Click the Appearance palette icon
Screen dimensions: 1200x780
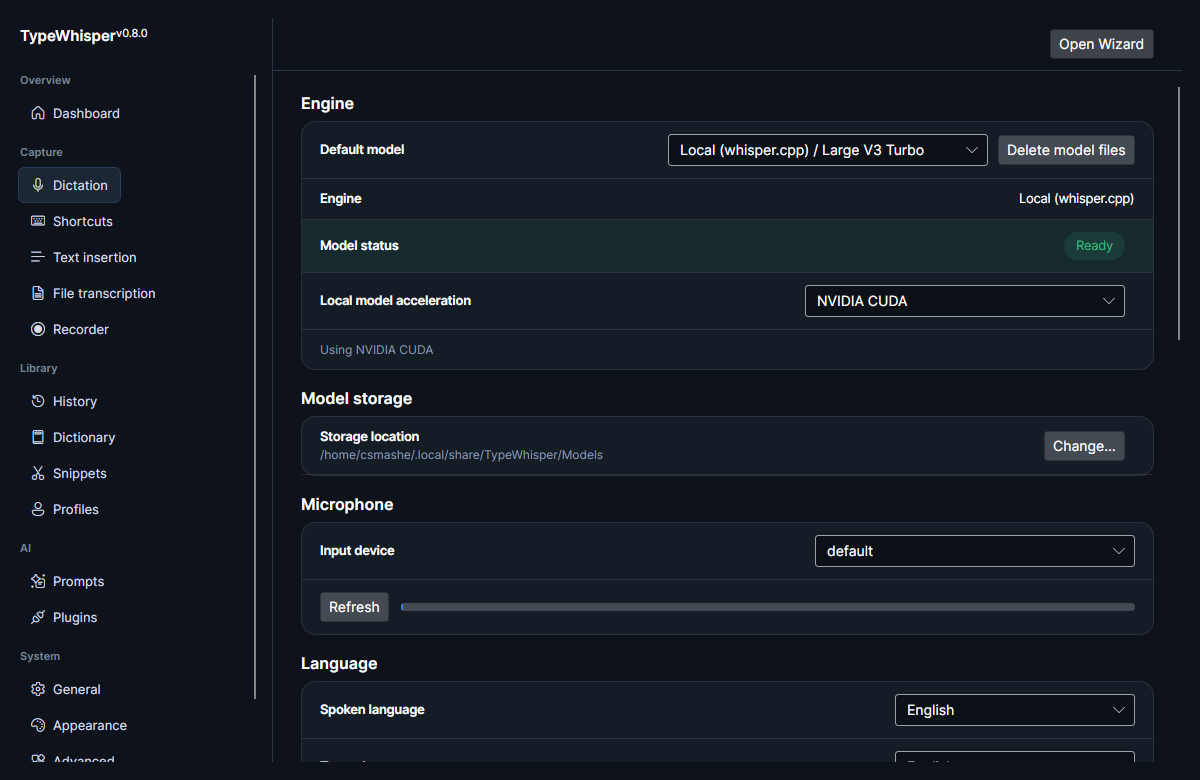38,725
